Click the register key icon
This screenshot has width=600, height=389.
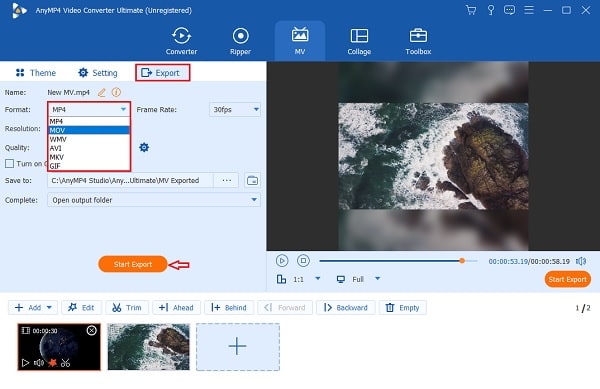click(x=491, y=10)
